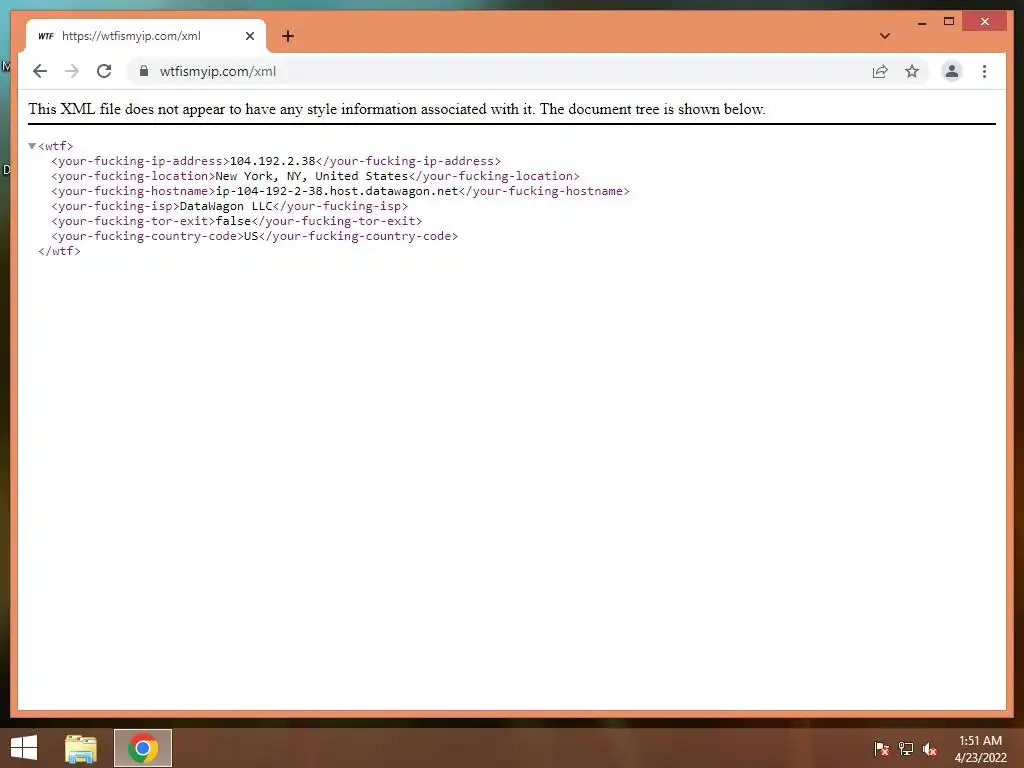Open the Windows Start menu
Screen dimensions: 1024x768
click(x=24, y=748)
